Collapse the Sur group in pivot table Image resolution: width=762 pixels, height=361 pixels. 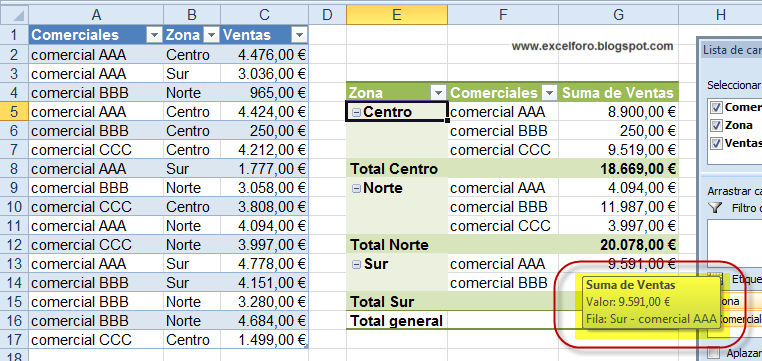tap(356, 264)
